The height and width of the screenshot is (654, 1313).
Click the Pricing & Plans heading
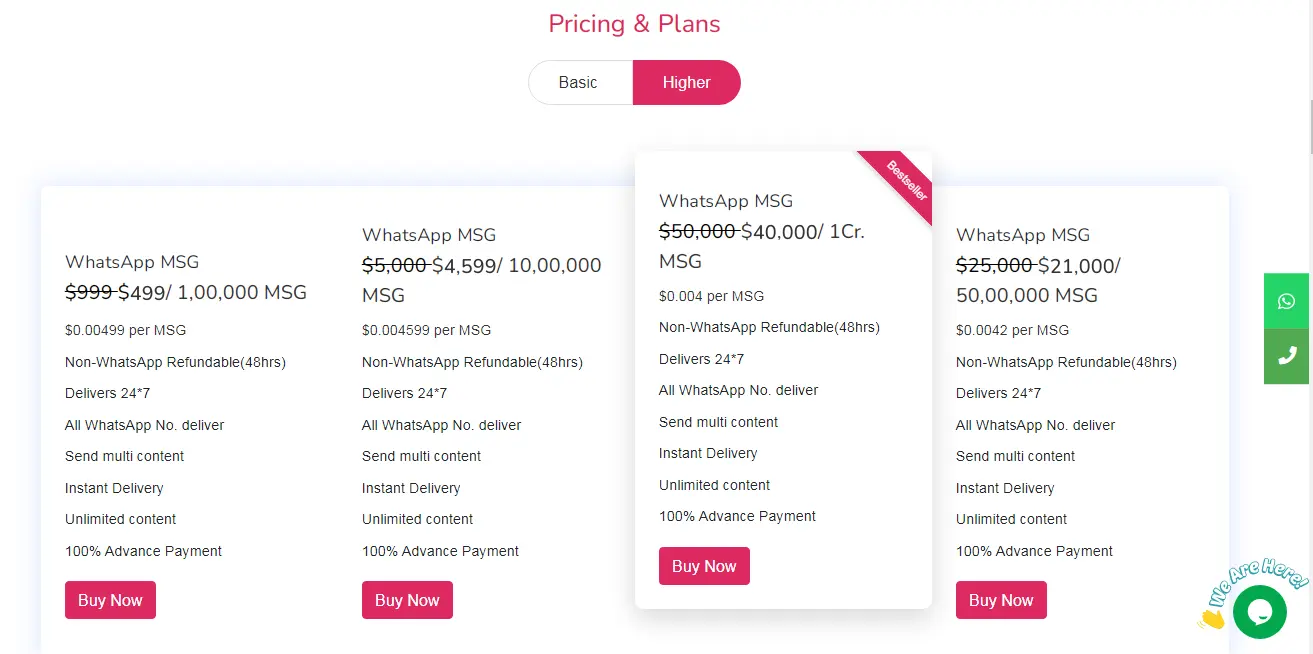[x=634, y=24]
